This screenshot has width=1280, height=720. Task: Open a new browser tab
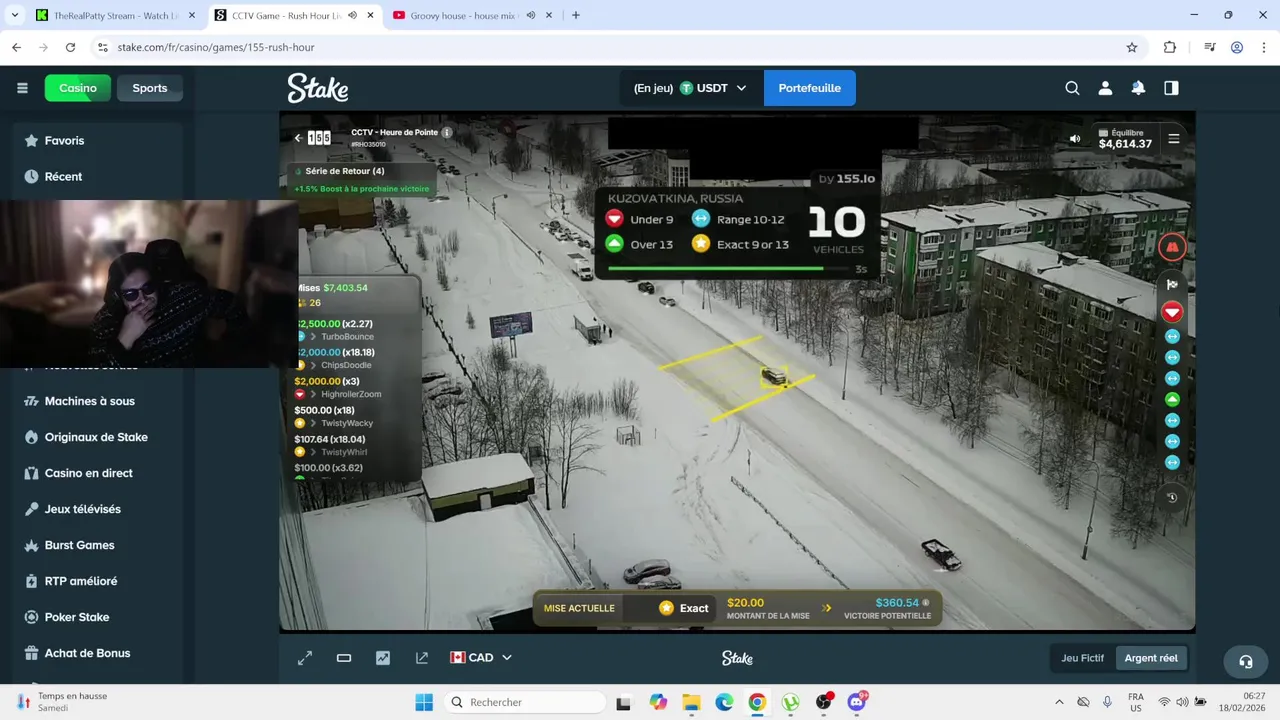coord(575,15)
